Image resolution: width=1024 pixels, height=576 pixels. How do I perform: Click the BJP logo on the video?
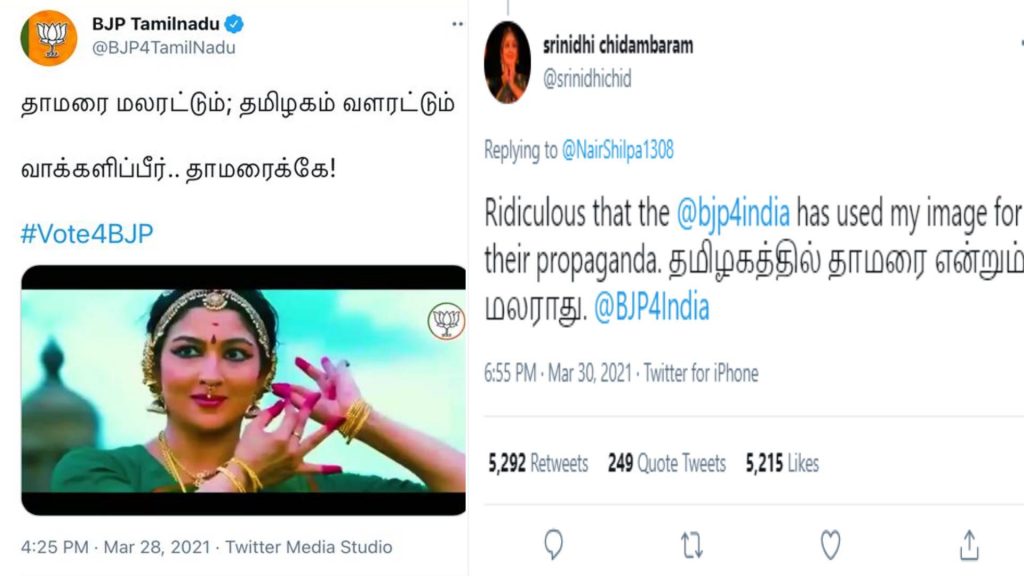[447, 321]
